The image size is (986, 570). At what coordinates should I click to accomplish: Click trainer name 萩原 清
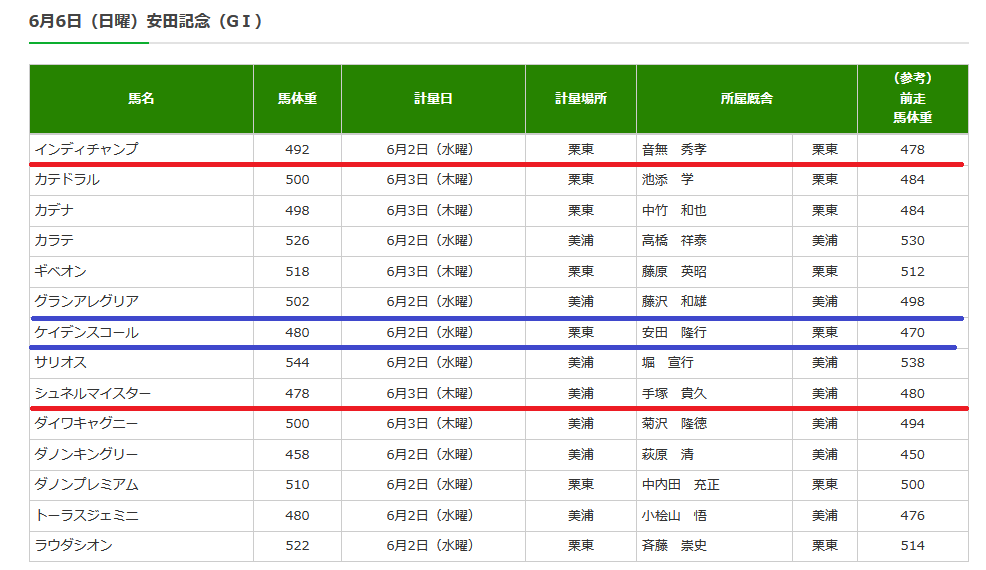click(x=668, y=455)
